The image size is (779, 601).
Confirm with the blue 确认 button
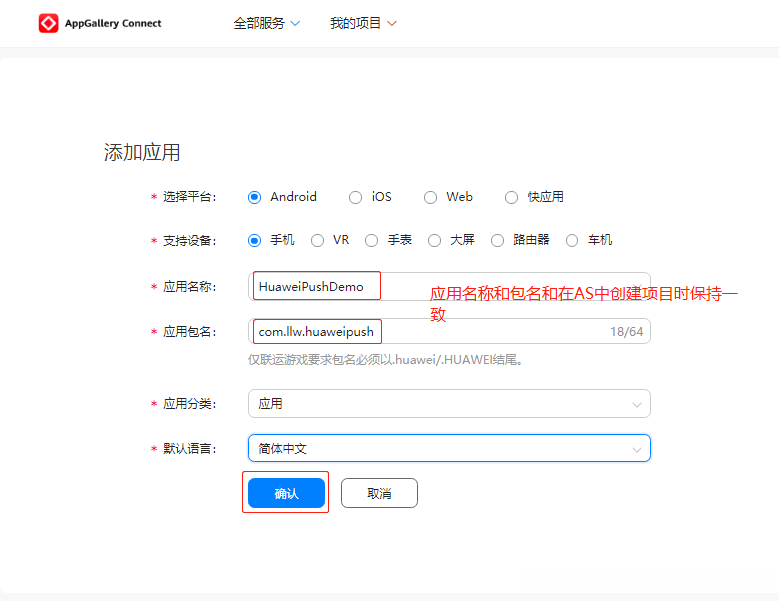[x=286, y=493]
